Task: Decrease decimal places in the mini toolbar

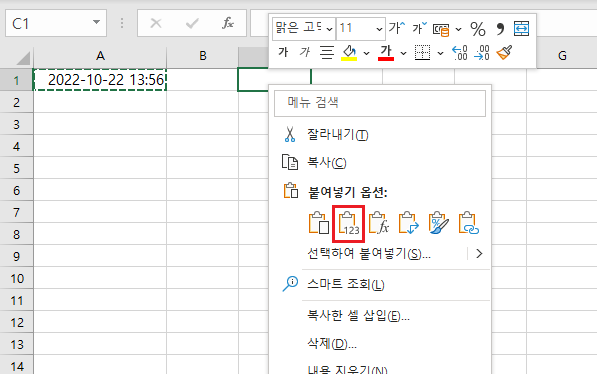Action: (482, 53)
